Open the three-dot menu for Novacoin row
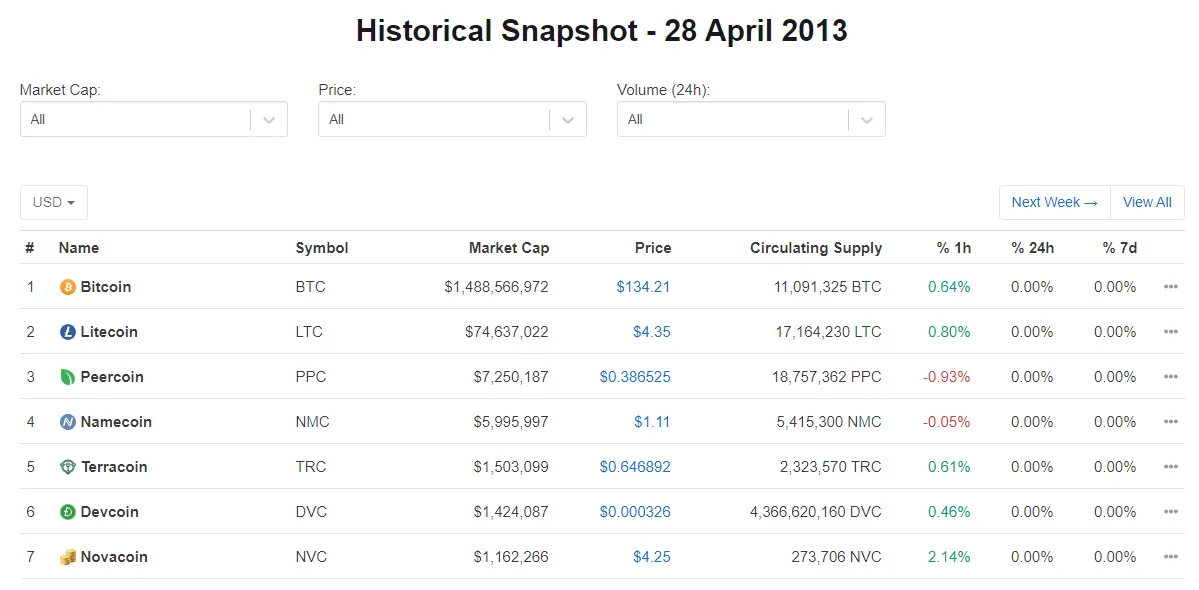This screenshot has height=590, width=1199. click(1170, 557)
